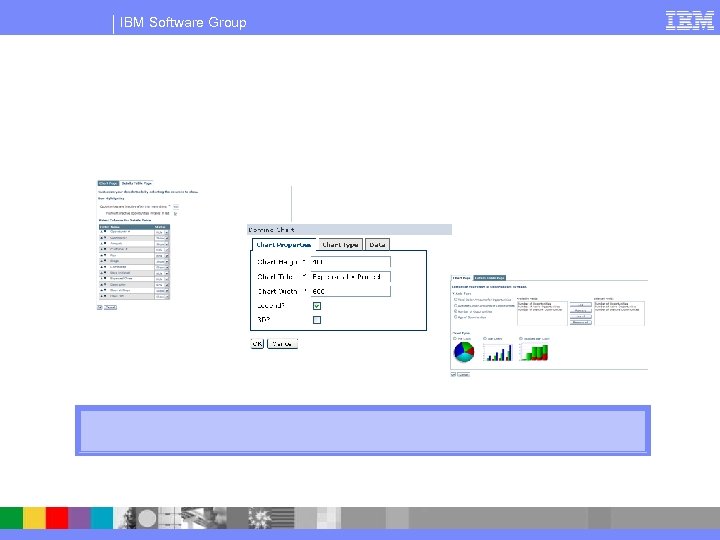Click Cancel button below right chart panel

463,375
